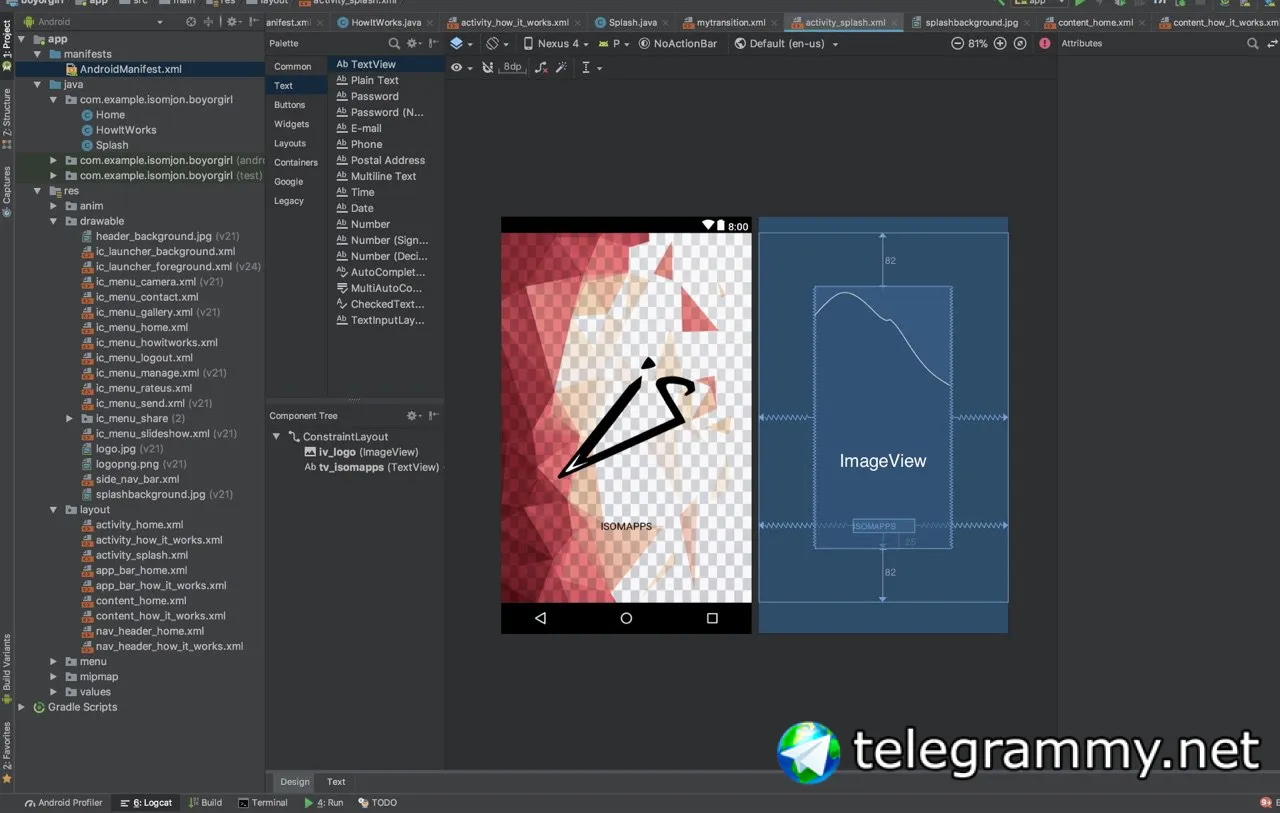1280x813 pixels.
Task: Click the red warnings indicator icon
Action: tap(1045, 44)
